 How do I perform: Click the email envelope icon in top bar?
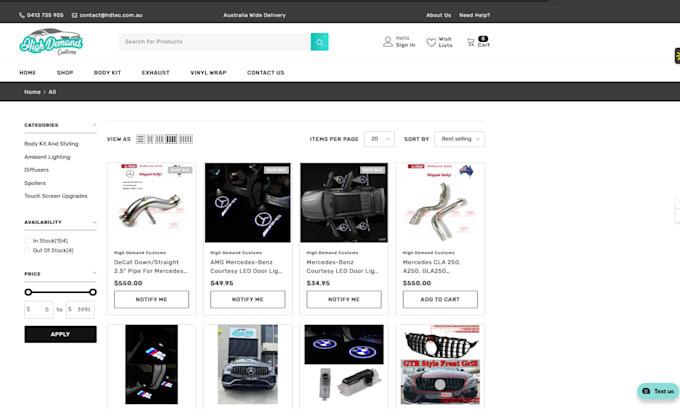point(75,15)
